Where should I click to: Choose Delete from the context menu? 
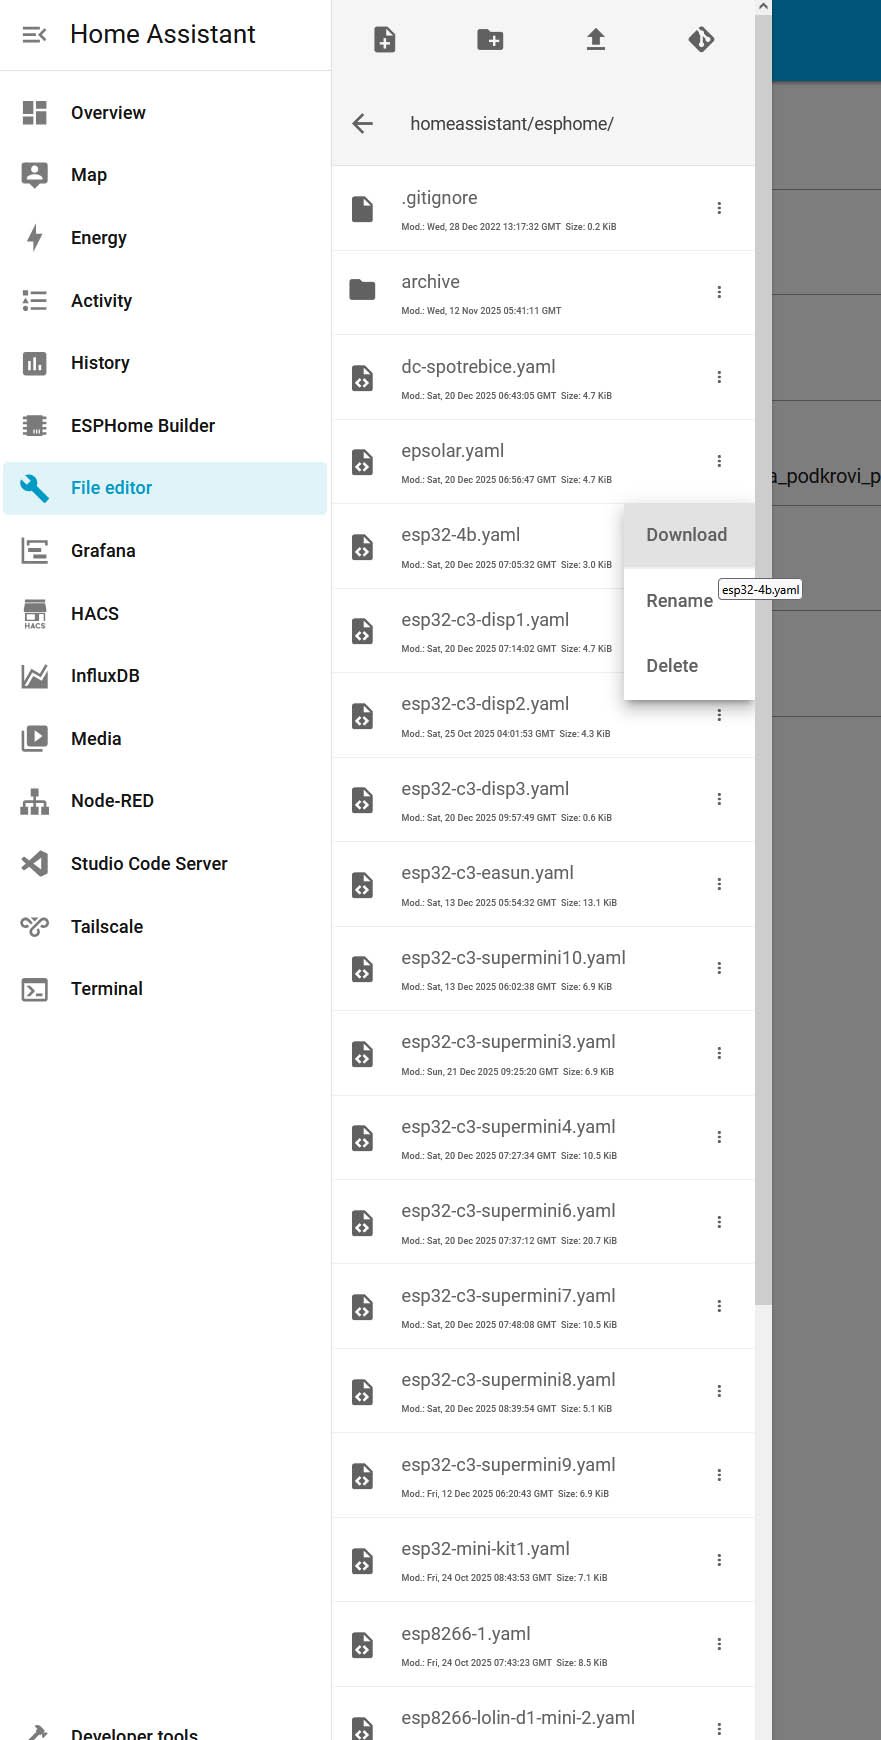[672, 666]
